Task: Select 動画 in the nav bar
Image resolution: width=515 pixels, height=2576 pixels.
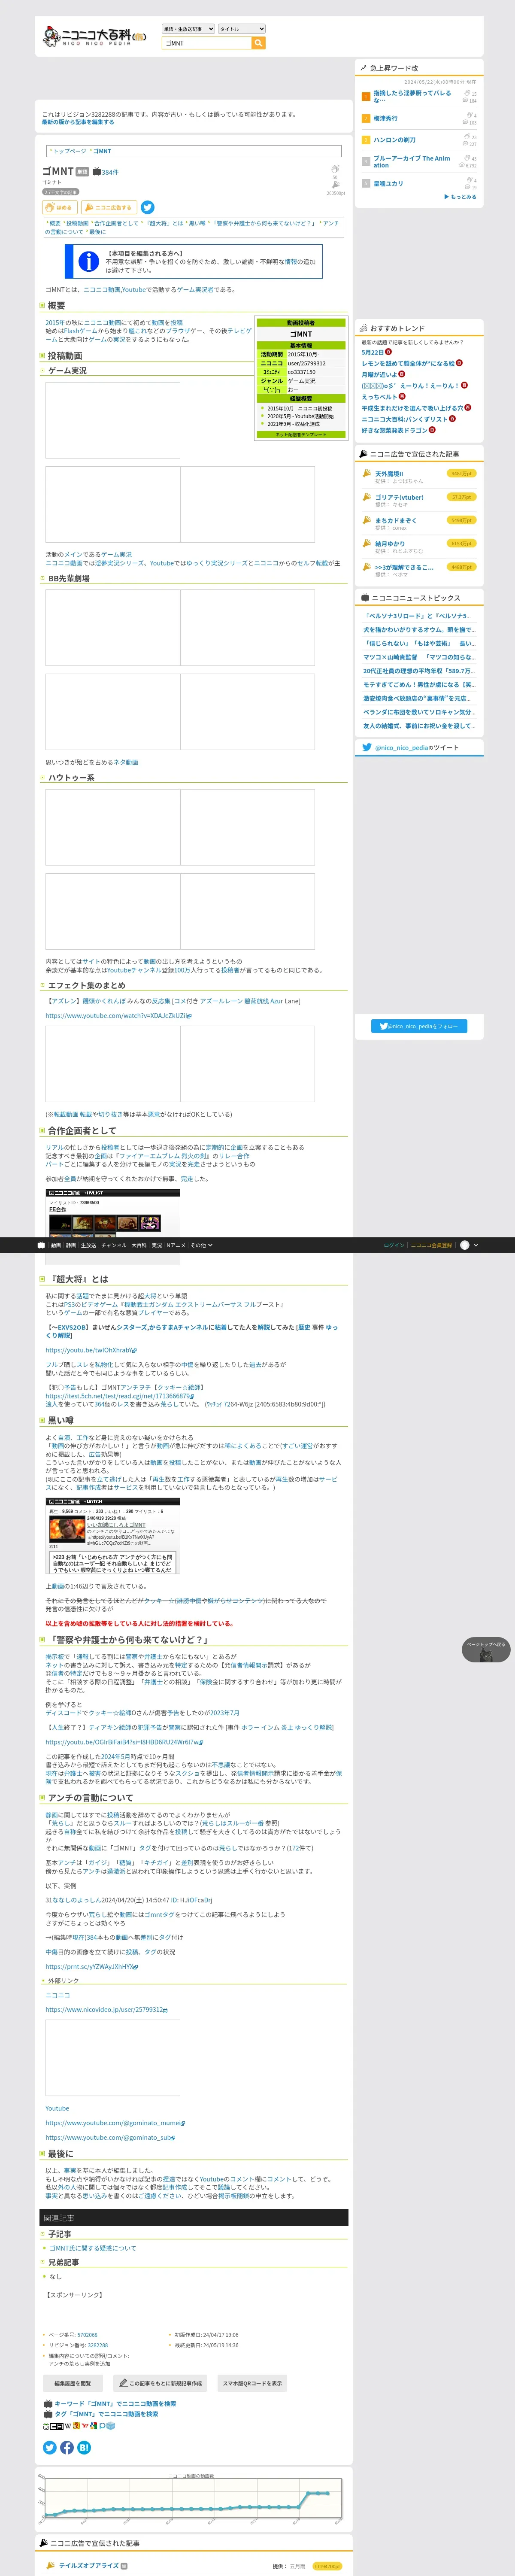Action: coord(56,1245)
